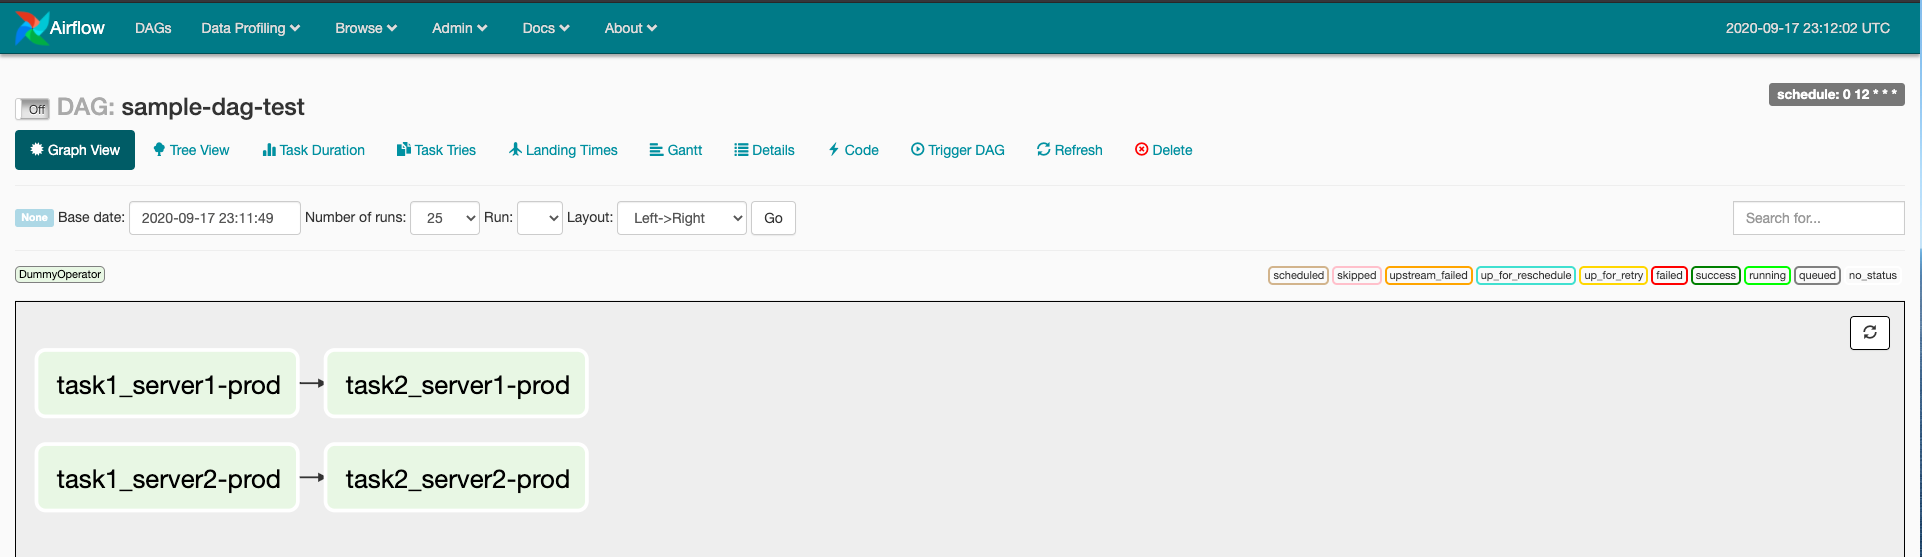
Task: Switch to Tree View
Action: [191, 150]
